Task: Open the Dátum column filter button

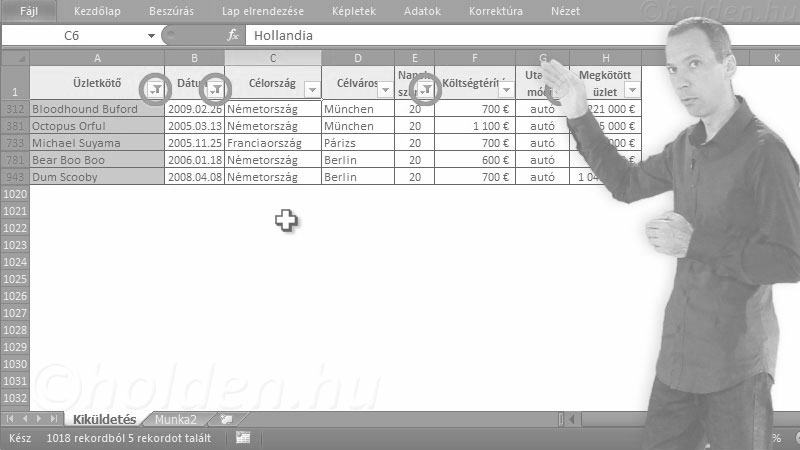Action: click(x=216, y=90)
